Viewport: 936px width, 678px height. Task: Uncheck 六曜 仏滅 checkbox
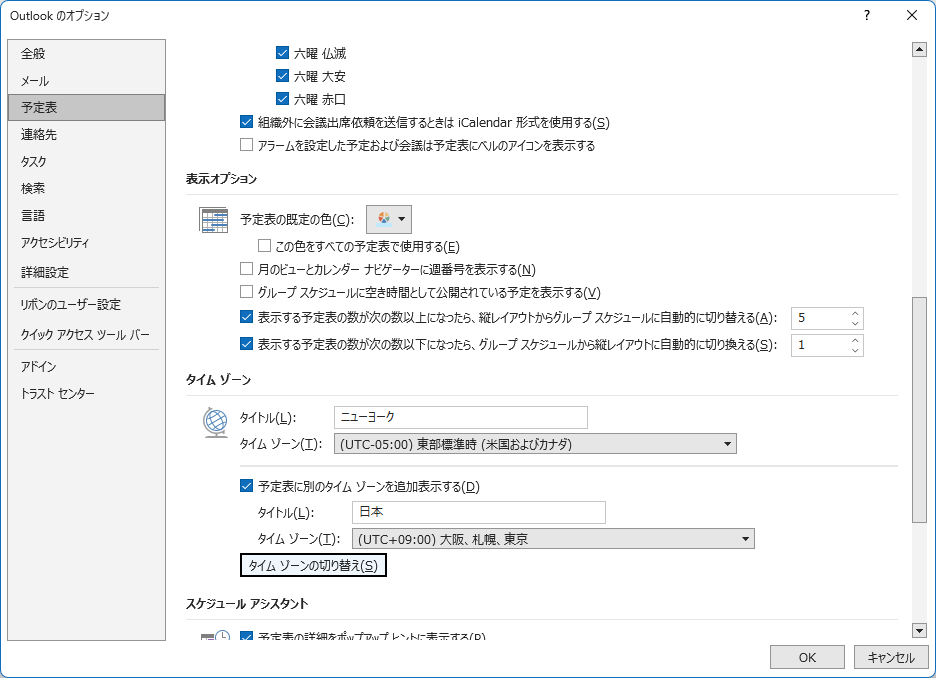pos(282,53)
